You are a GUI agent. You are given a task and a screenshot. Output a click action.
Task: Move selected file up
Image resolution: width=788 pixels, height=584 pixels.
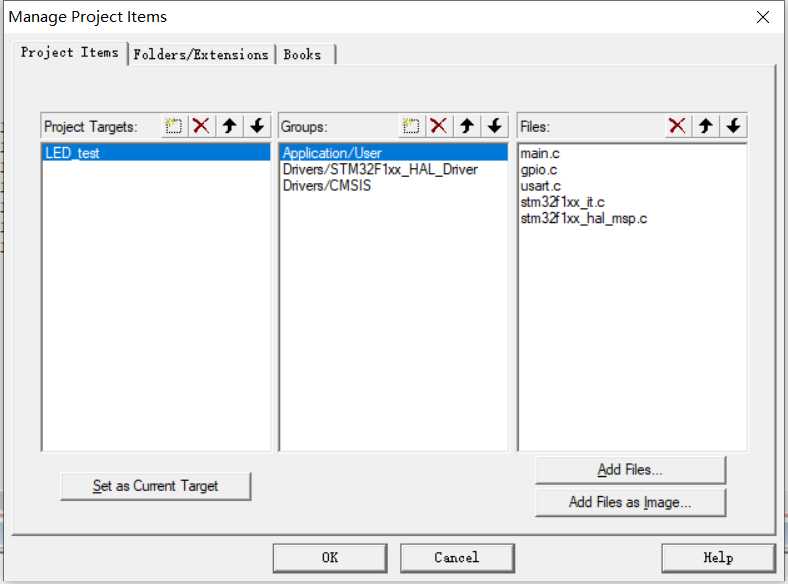(x=706, y=126)
